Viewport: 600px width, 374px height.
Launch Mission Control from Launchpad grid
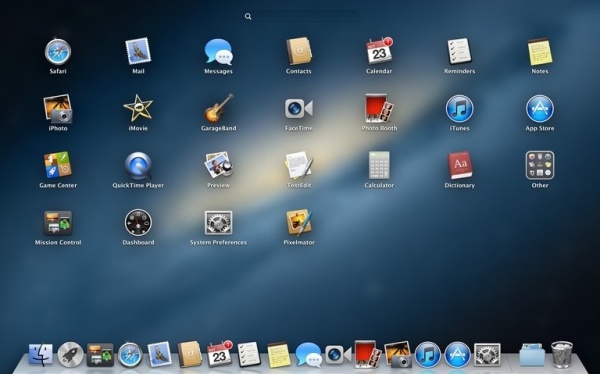tap(58, 223)
